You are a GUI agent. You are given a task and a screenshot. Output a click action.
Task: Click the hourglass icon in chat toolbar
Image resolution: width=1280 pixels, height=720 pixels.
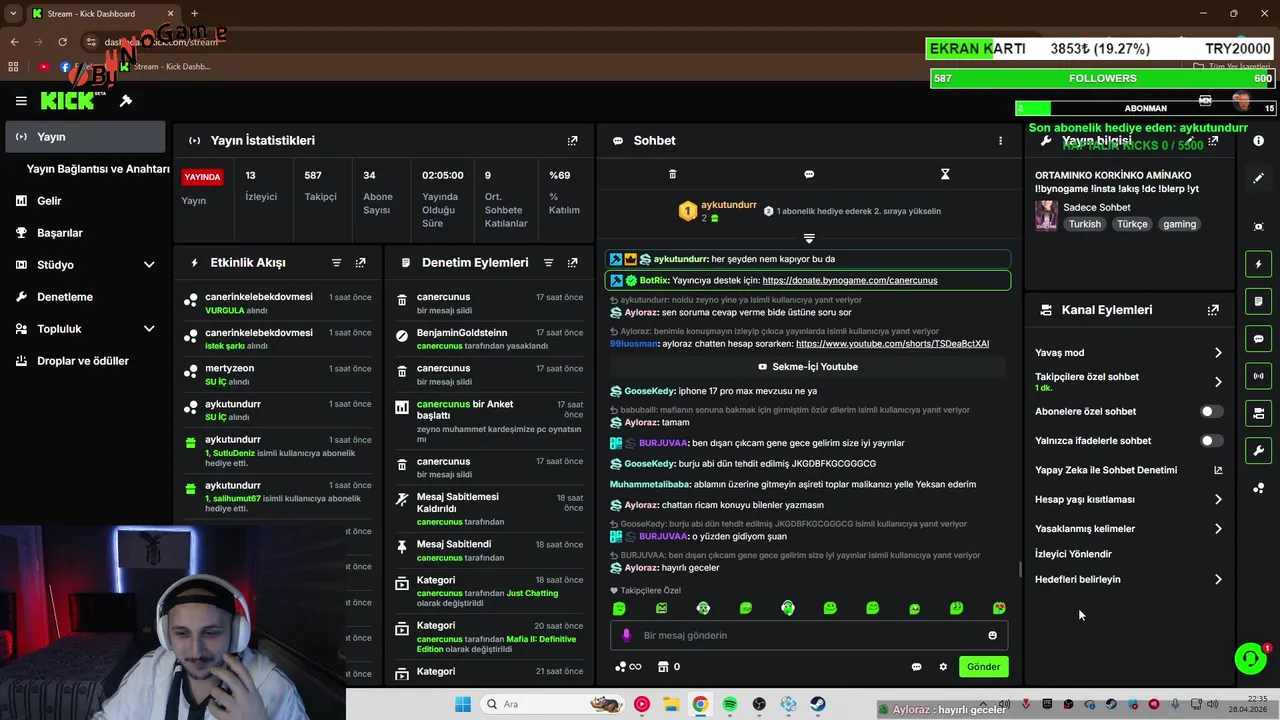[945, 174]
